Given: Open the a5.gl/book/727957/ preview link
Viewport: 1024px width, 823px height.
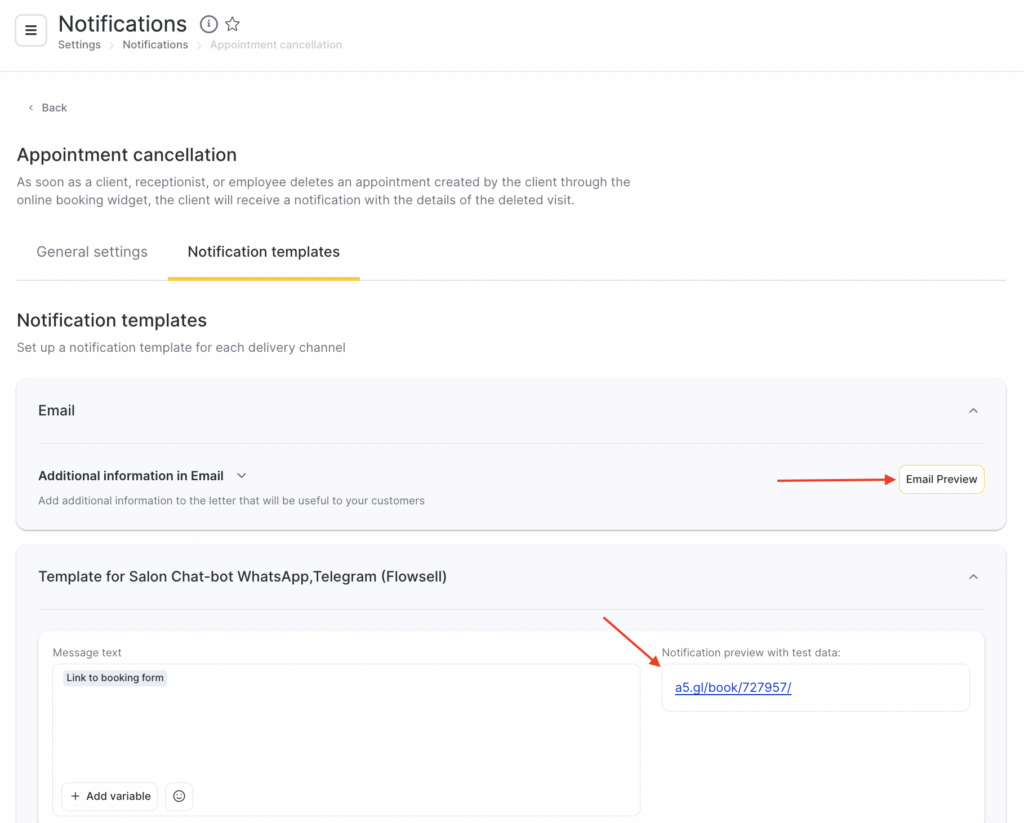Looking at the screenshot, I should coord(733,688).
